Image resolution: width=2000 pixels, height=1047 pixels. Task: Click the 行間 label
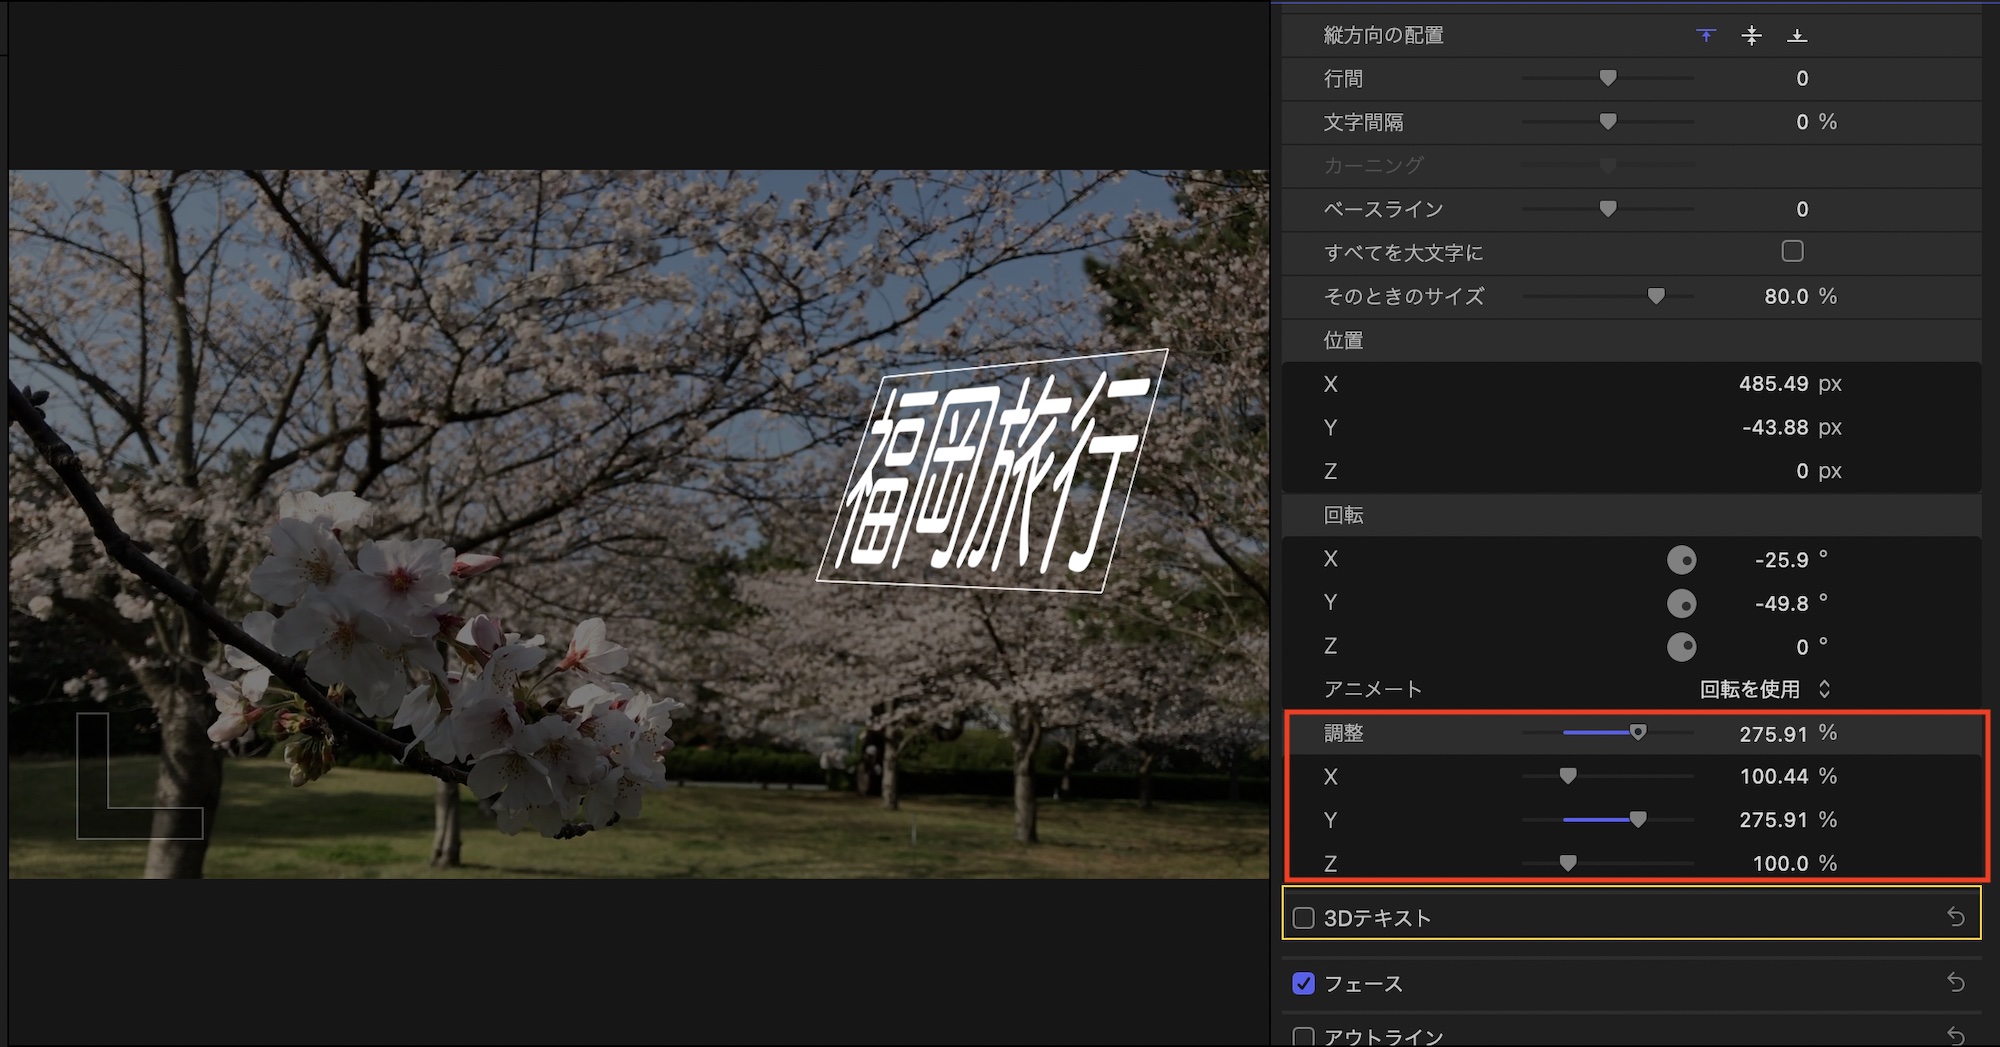click(x=1343, y=78)
